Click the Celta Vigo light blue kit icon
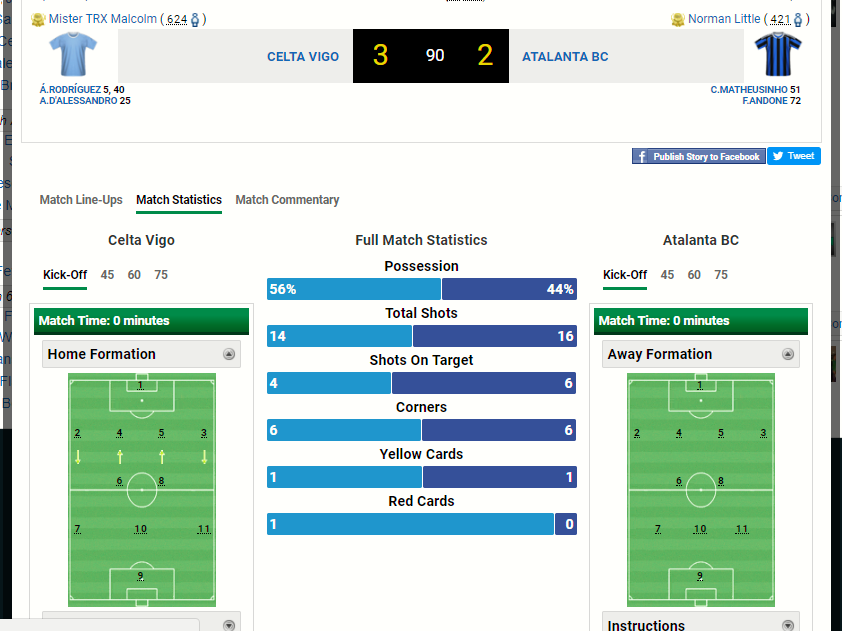842x631 pixels. click(x=74, y=55)
